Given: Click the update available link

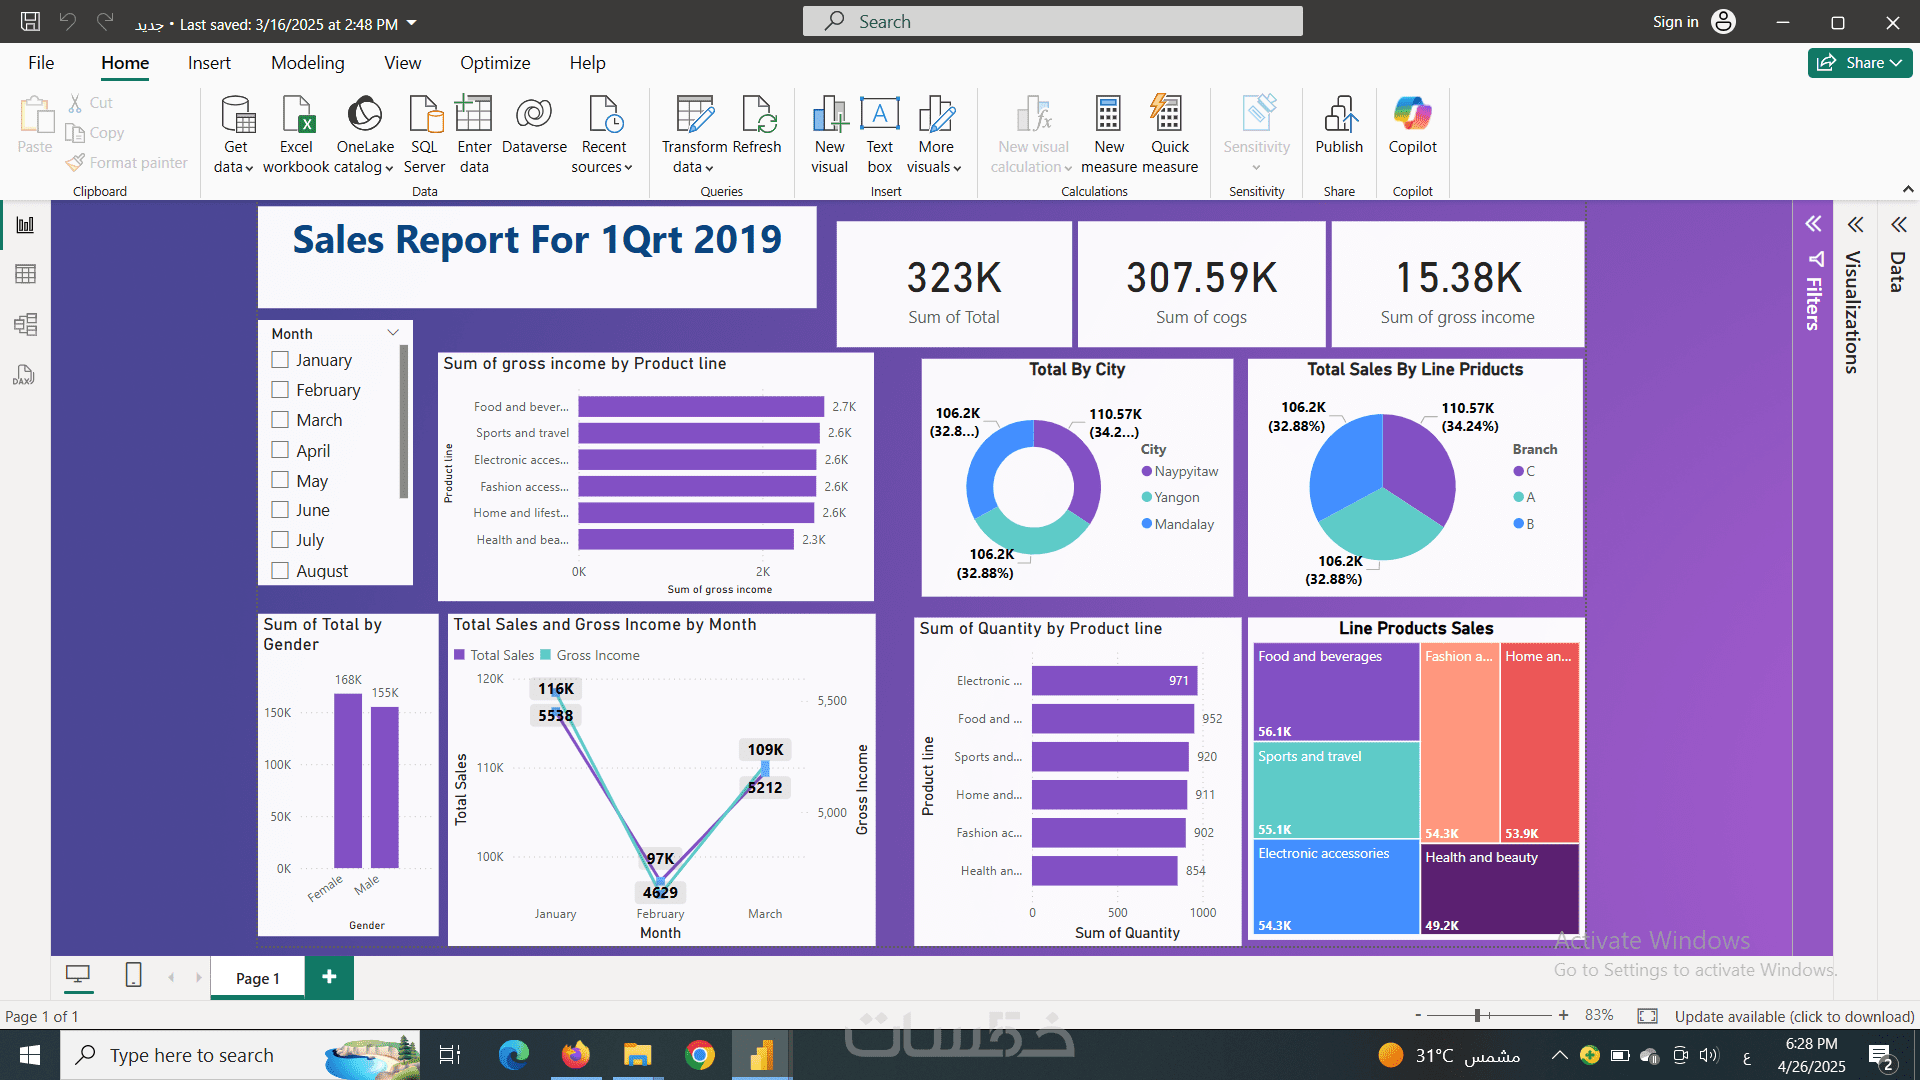Looking at the screenshot, I should tap(1794, 1016).
